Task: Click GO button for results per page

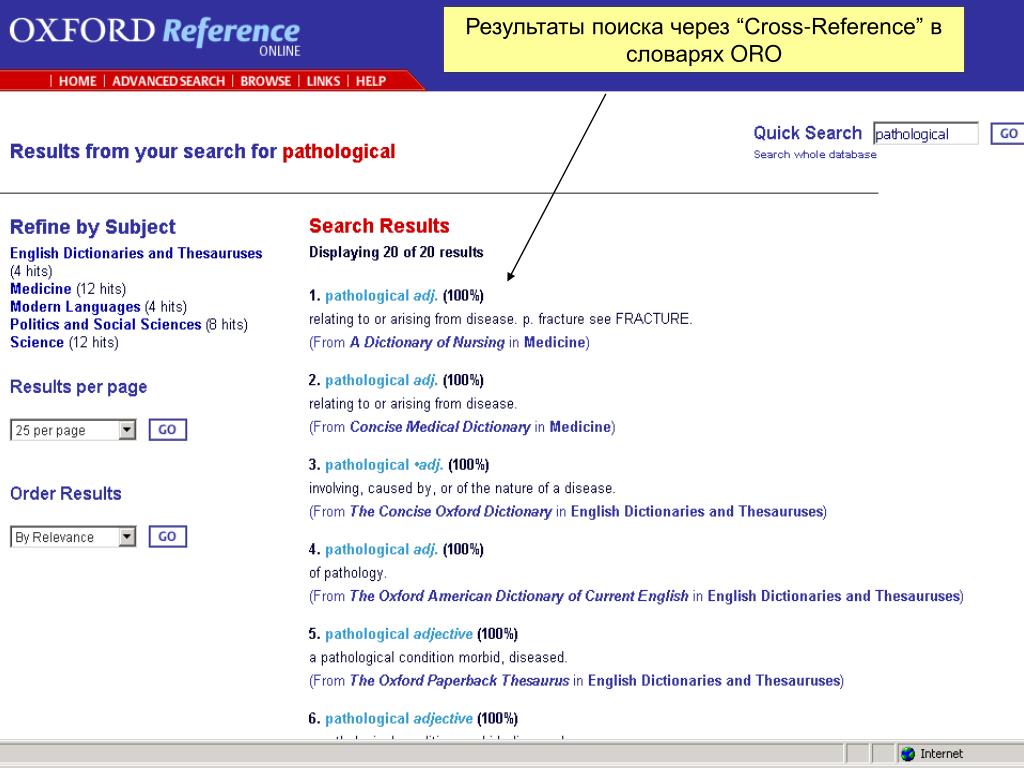Action: tap(167, 430)
